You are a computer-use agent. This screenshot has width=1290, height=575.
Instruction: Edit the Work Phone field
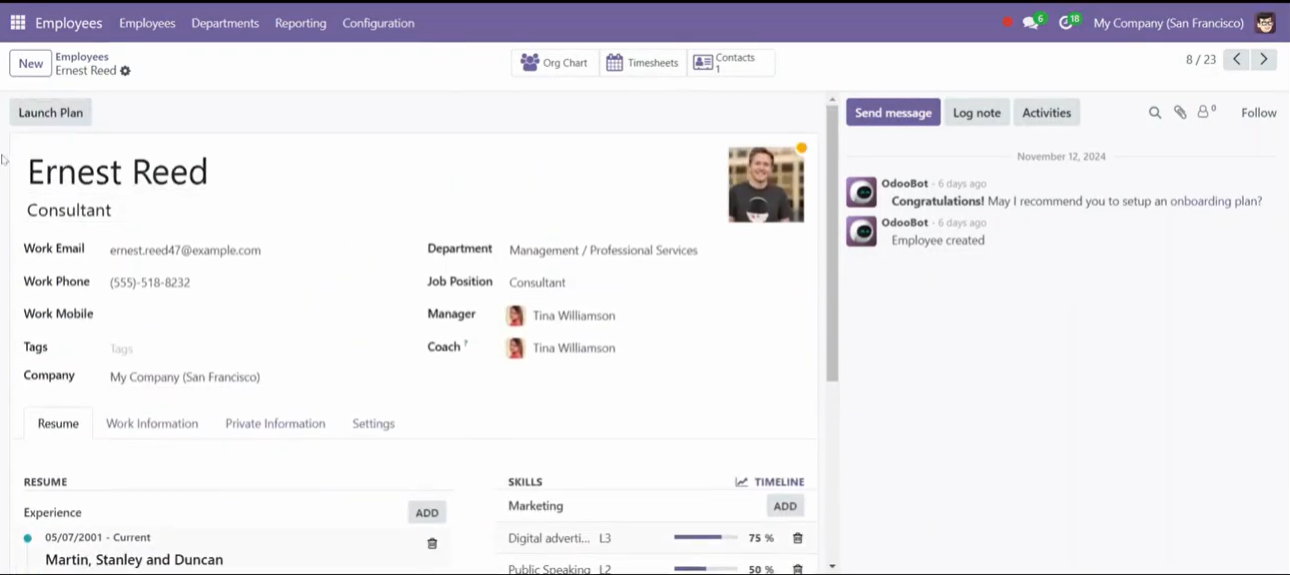coord(255,282)
